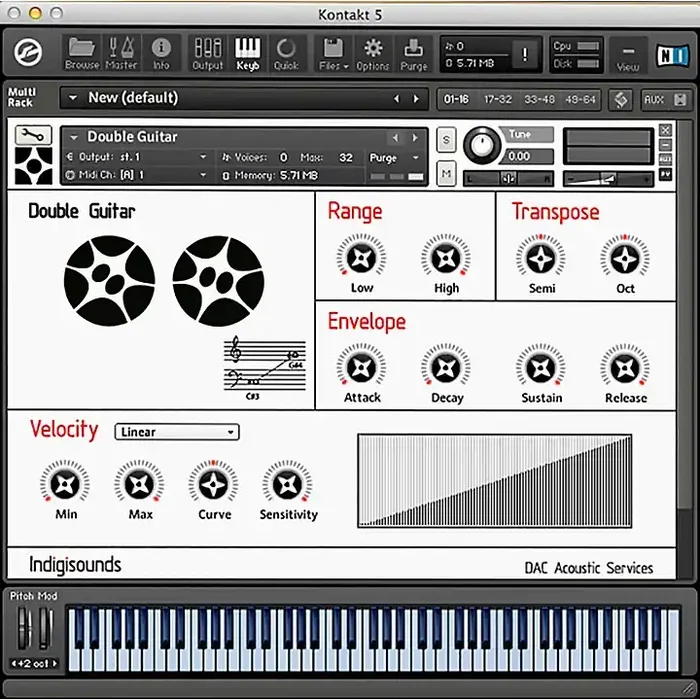Solo the Double Guitar instrument
Image resolution: width=700 pixels, height=700 pixels.
[x=446, y=140]
